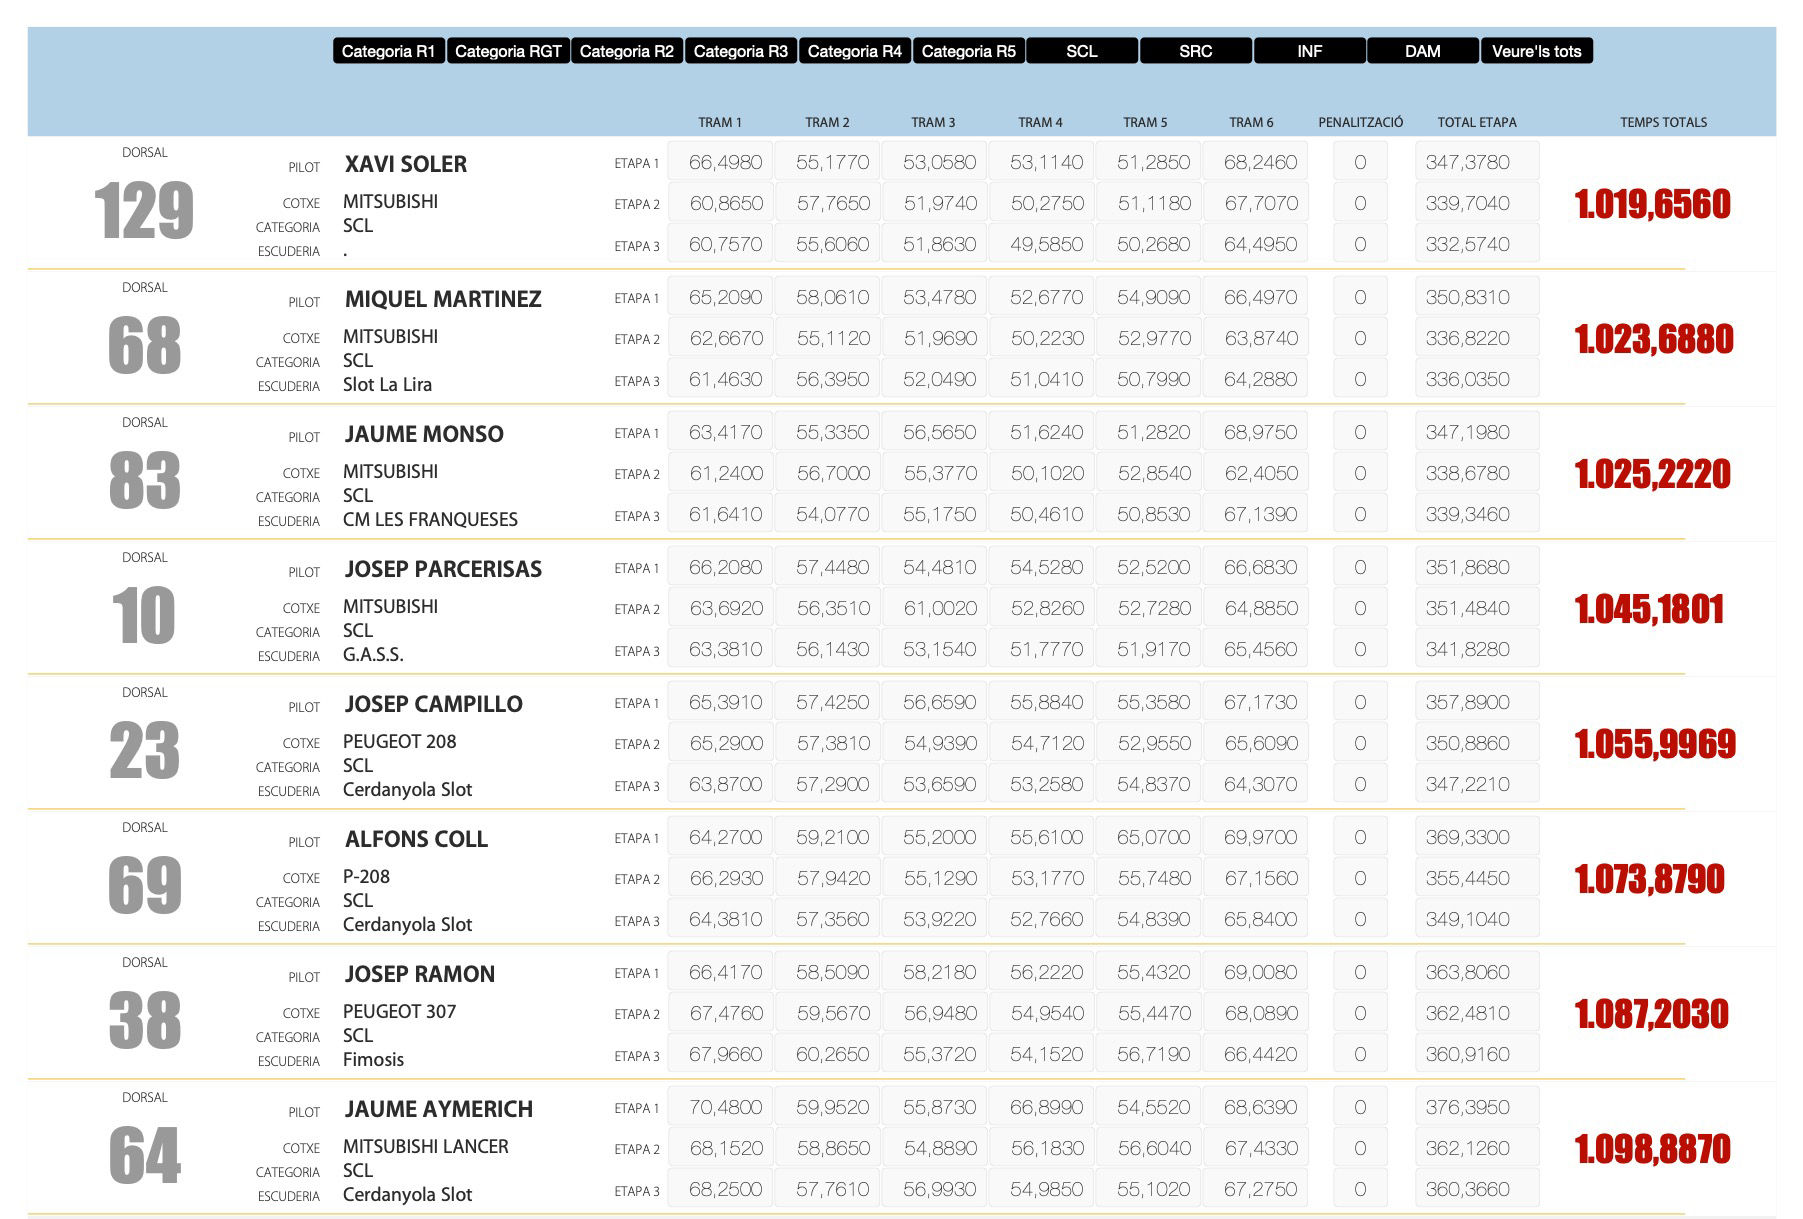The width and height of the screenshot is (1803, 1219).
Task: Filter results by Categoria RGT
Action: coord(508,51)
